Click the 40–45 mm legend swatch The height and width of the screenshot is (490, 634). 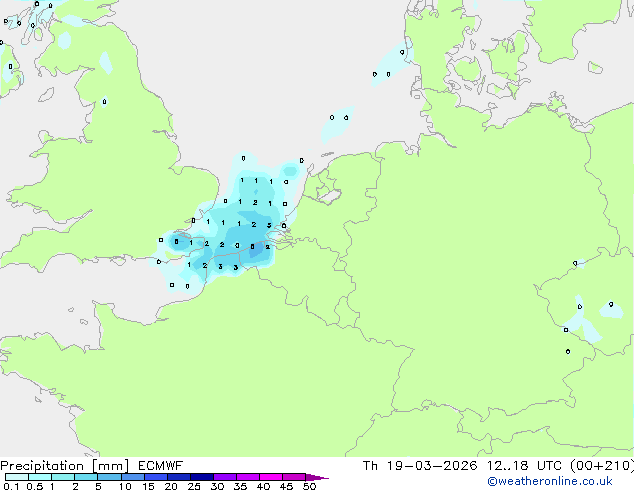pos(271,477)
